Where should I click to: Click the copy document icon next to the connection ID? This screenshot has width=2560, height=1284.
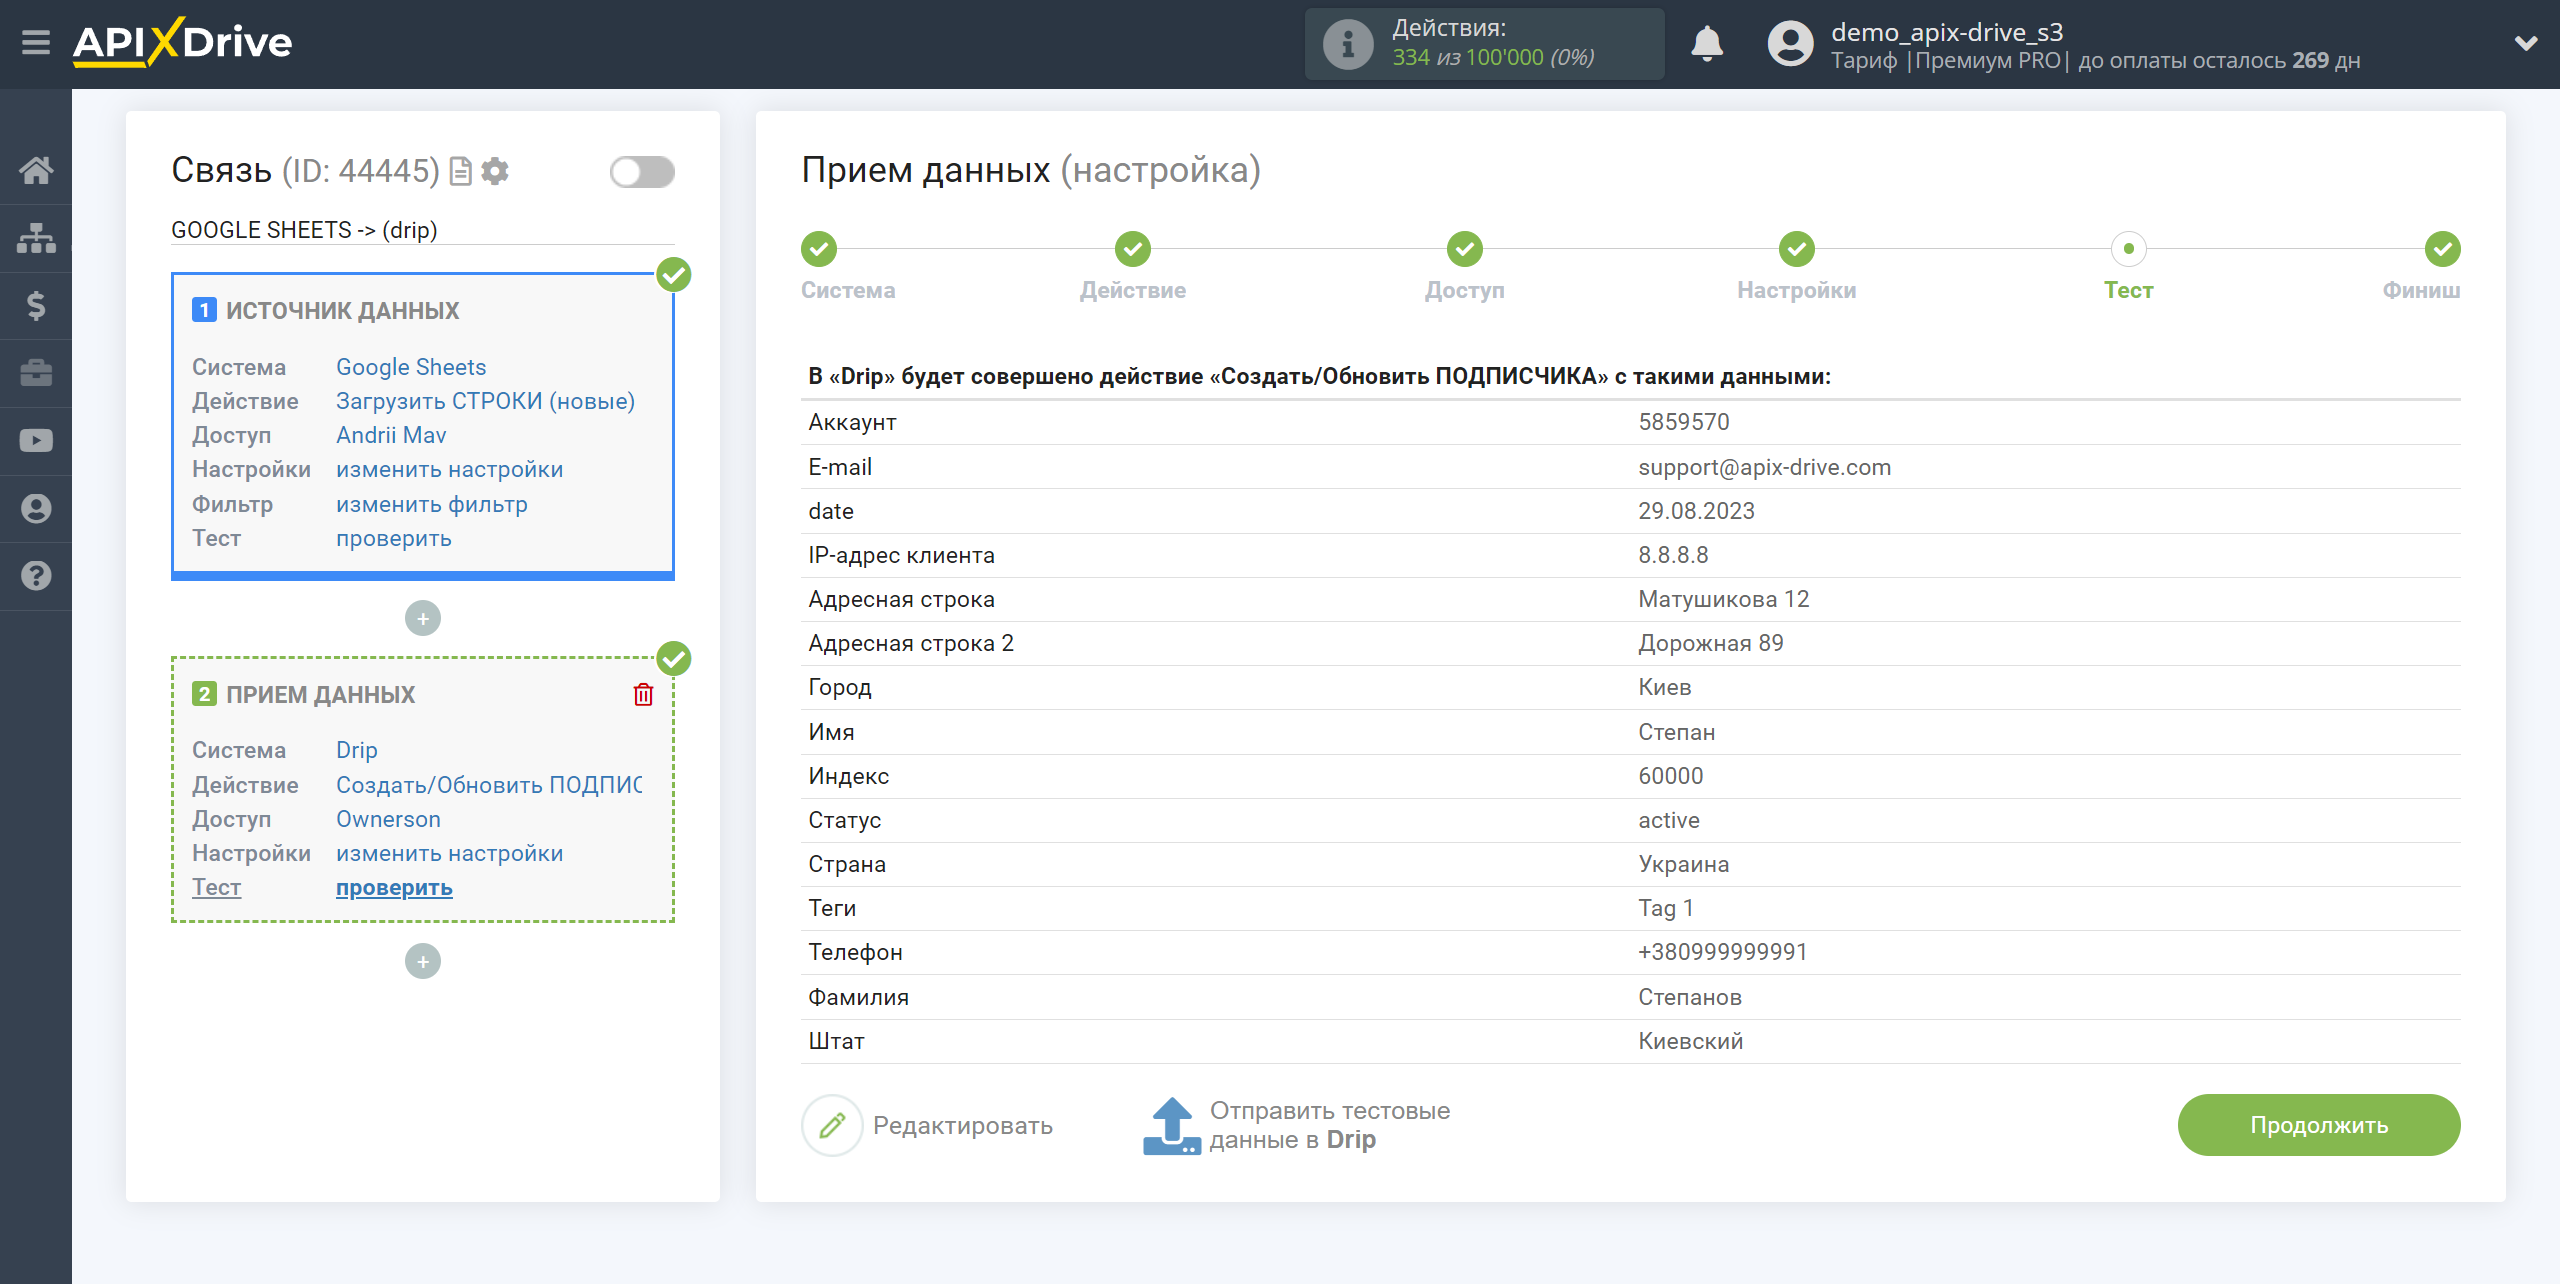pos(460,171)
